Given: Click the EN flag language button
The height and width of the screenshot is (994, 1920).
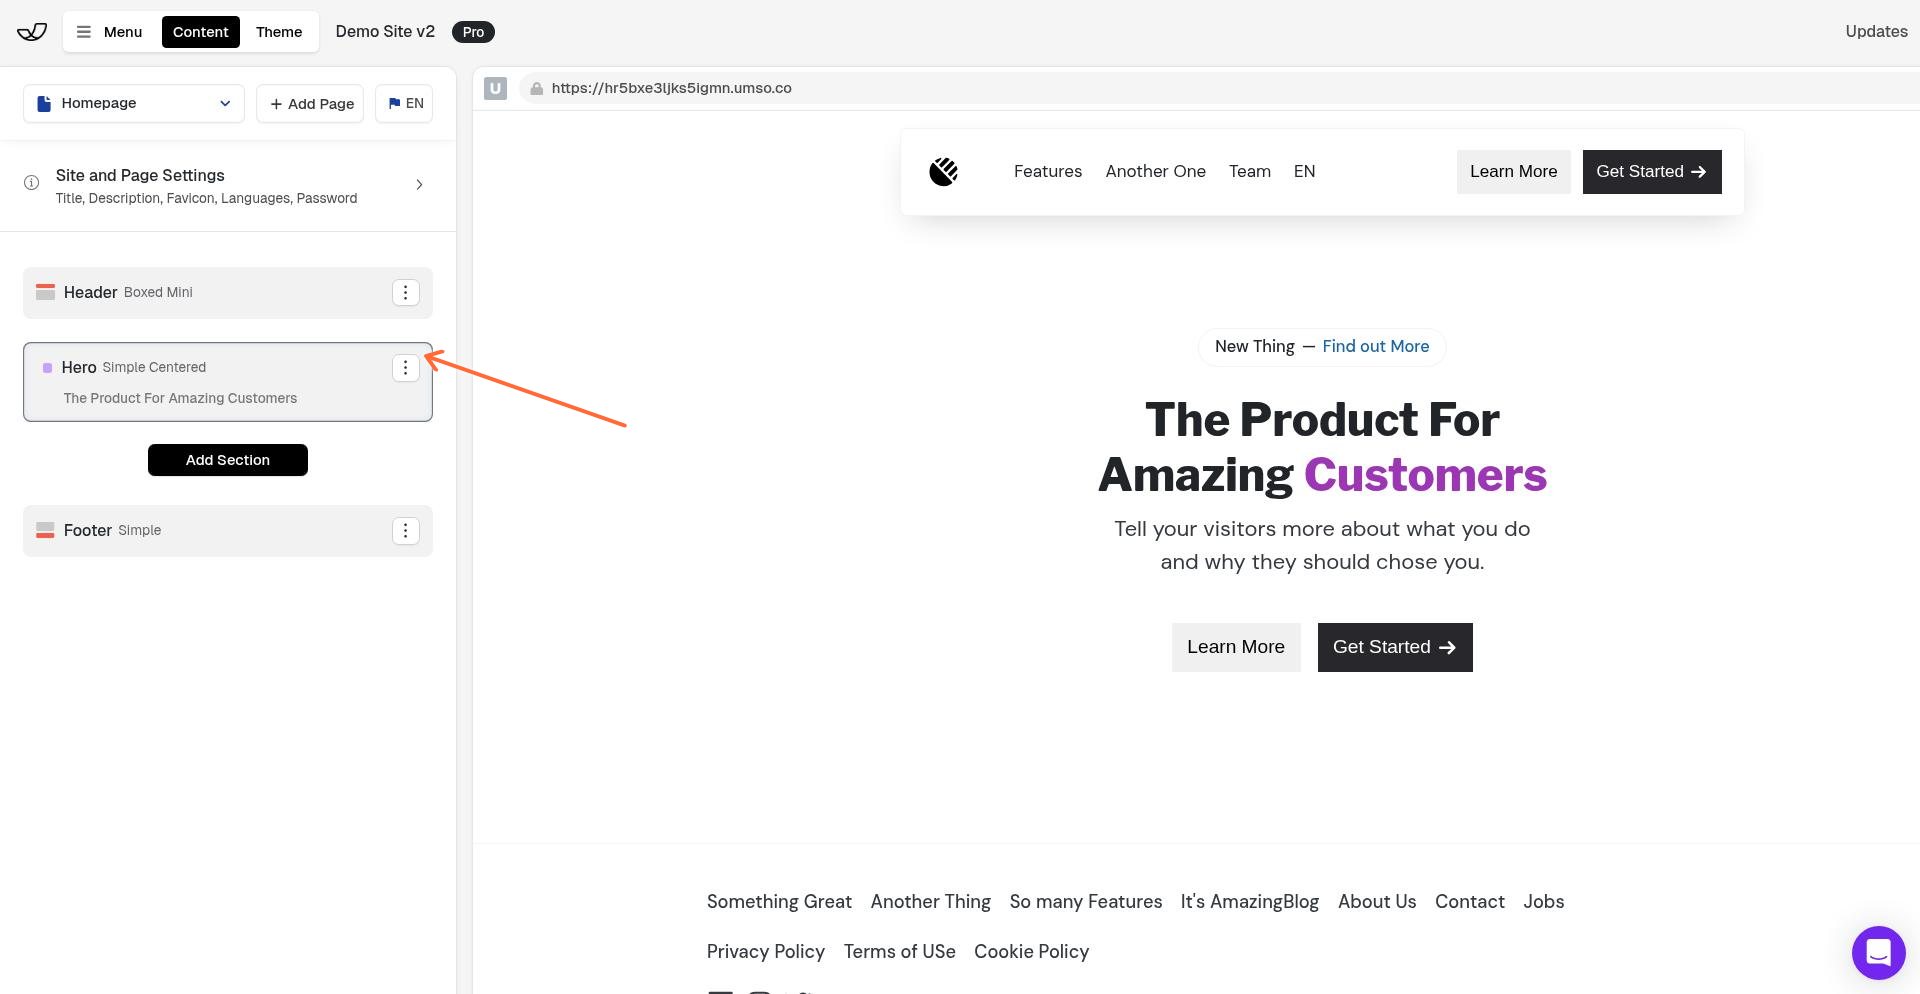Looking at the screenshot, I should (x=404, y=103).
